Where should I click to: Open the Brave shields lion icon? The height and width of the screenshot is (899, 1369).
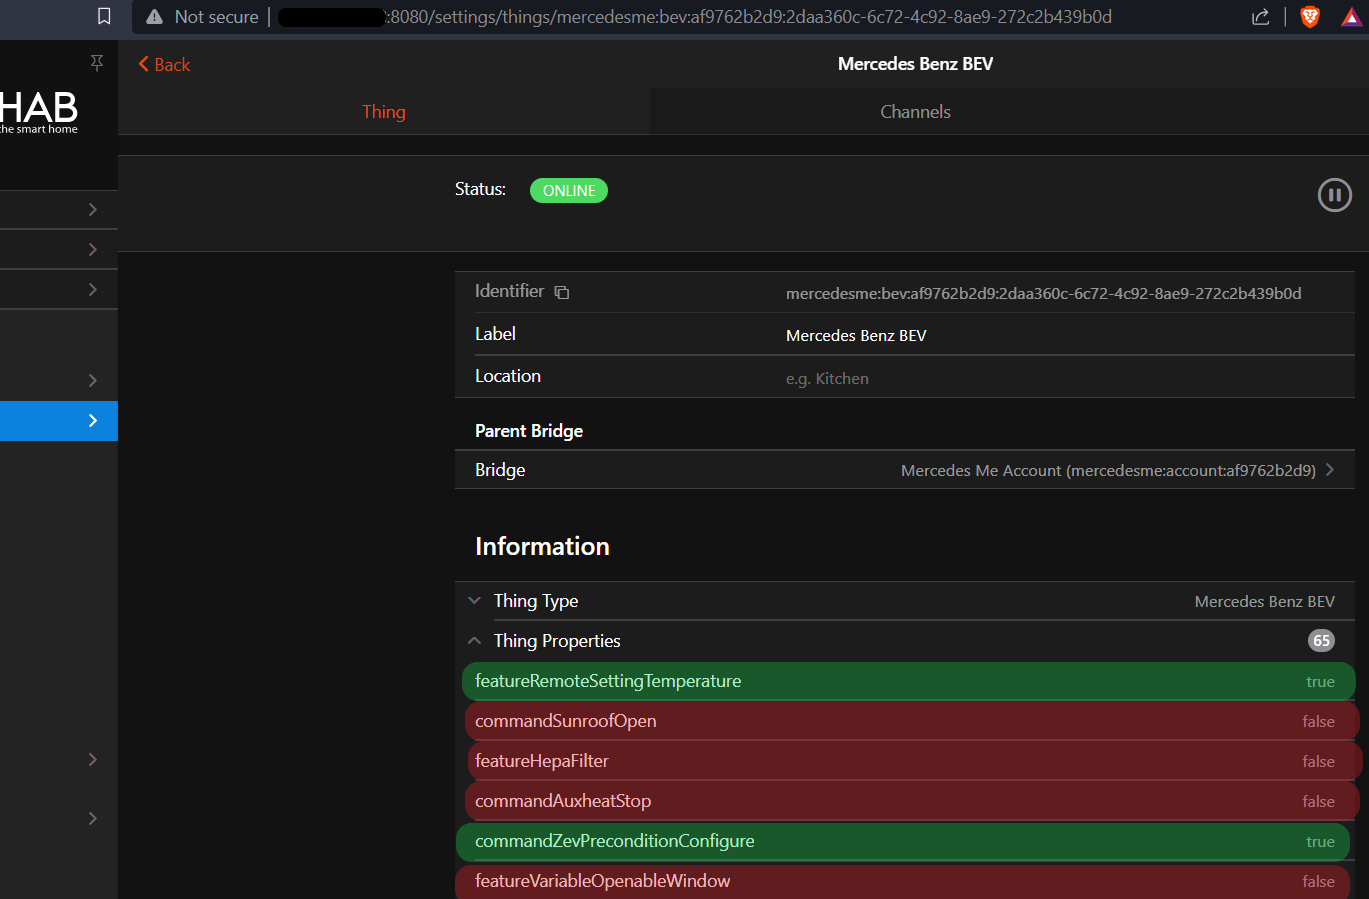point(1309,16)
